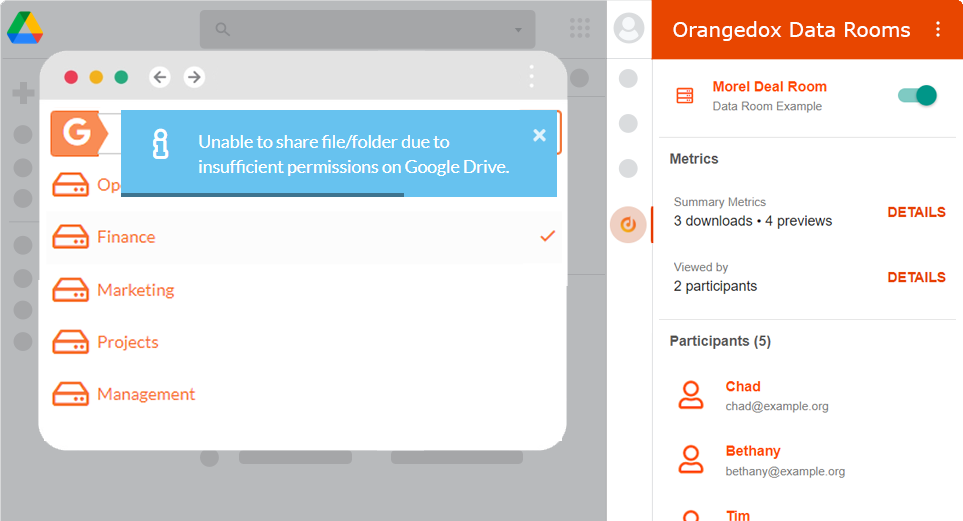Click the red close dot on popup window
Image resolution: width=963 pixels, height=521 pixels.
coord(71,77)
